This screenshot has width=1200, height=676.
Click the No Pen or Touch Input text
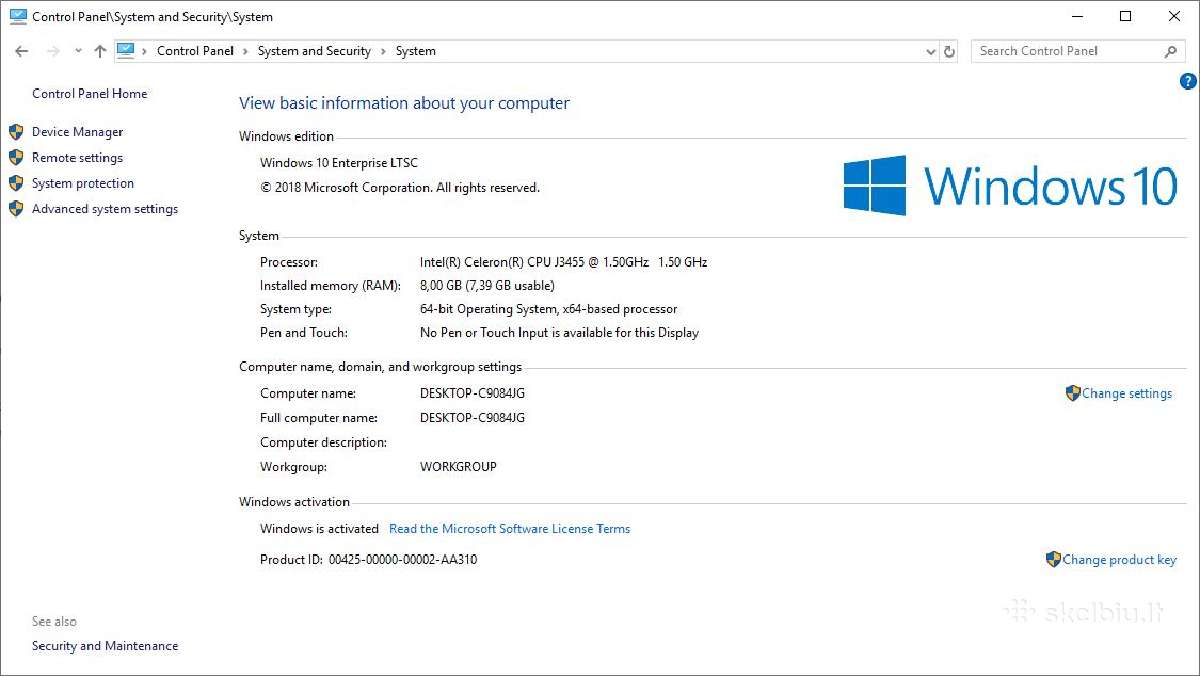tap(560, 333)
